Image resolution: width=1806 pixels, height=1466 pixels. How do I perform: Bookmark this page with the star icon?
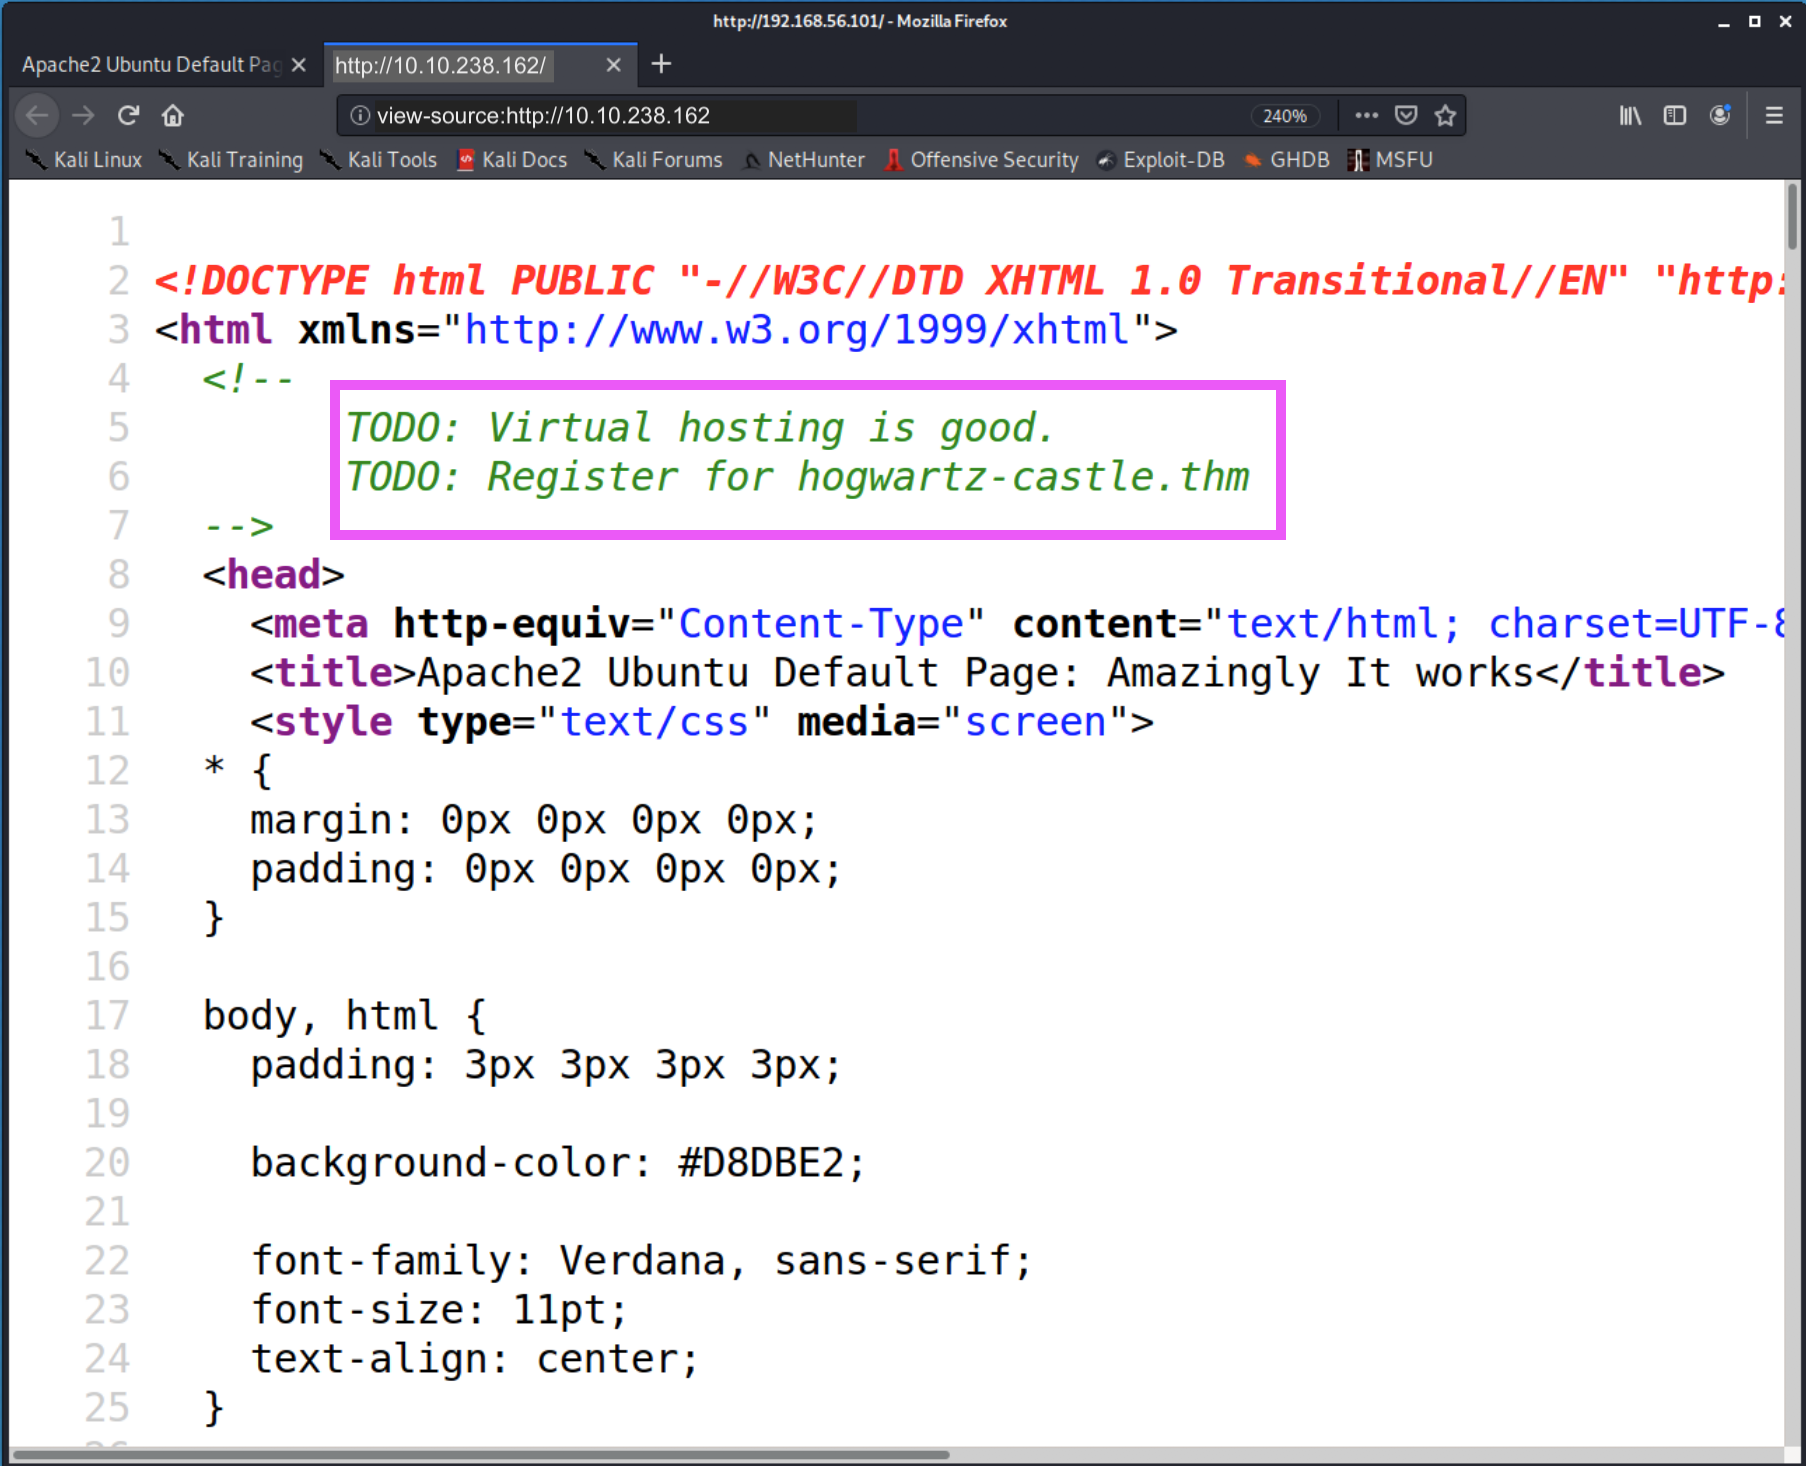1445,116
